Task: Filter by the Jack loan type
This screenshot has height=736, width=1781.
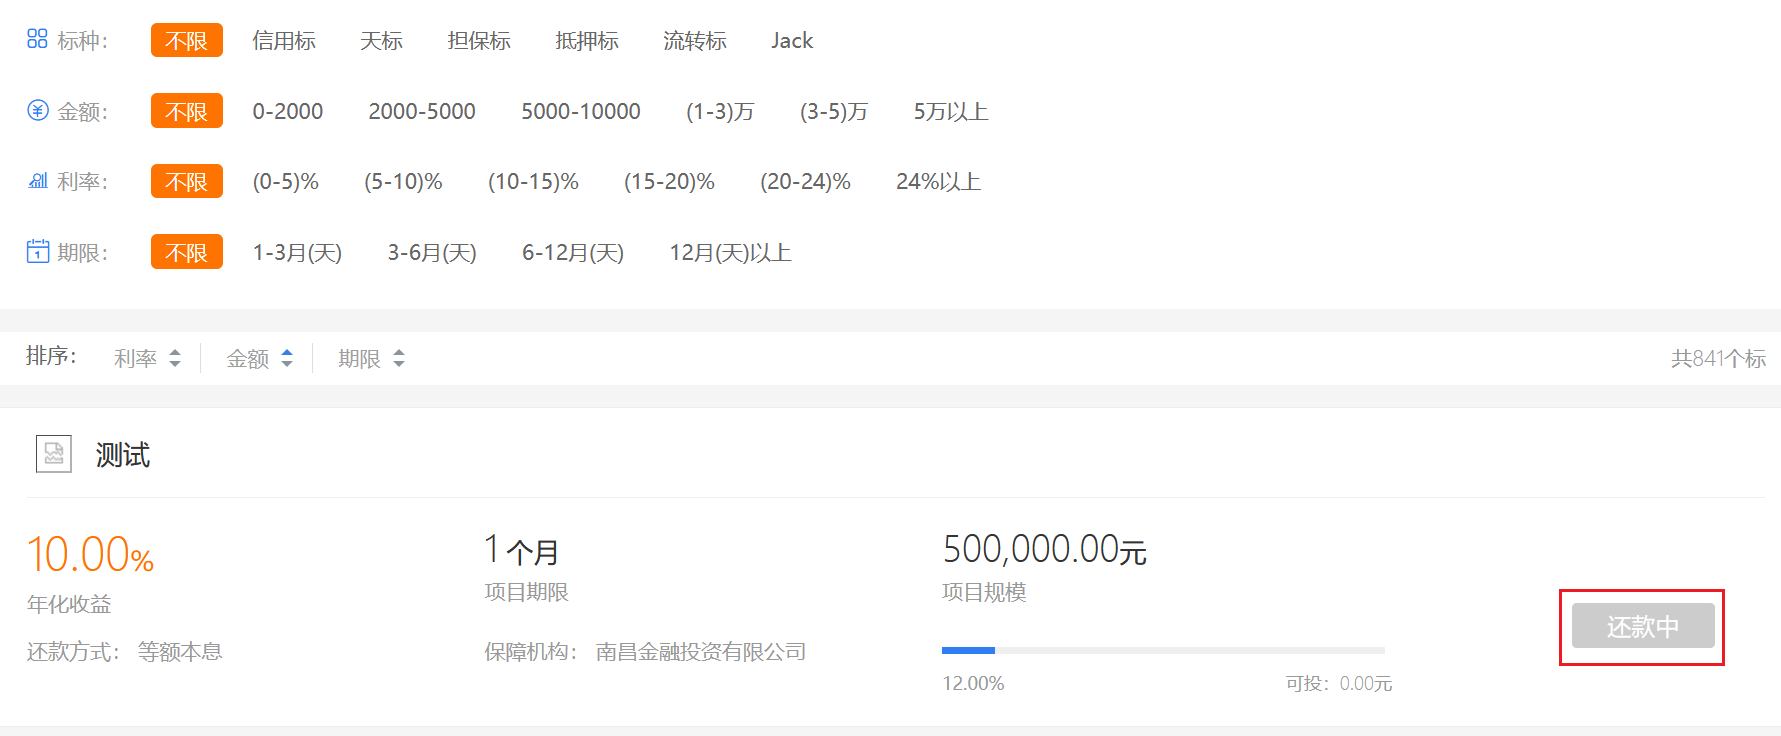Action: (791, 41)
